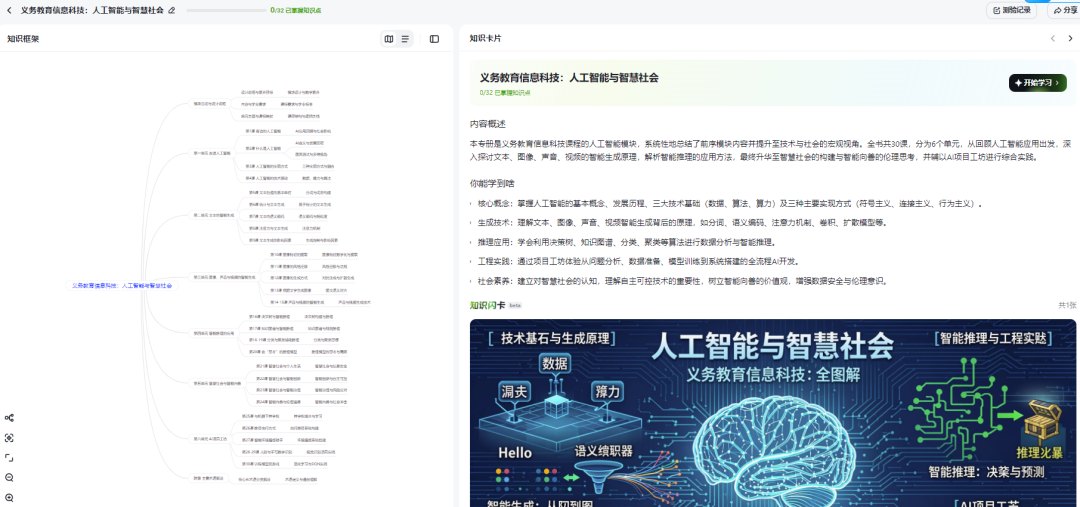The image size is (1080, 507).
Task: Select the 第3课 node in mind map
Action: (266, 166)
